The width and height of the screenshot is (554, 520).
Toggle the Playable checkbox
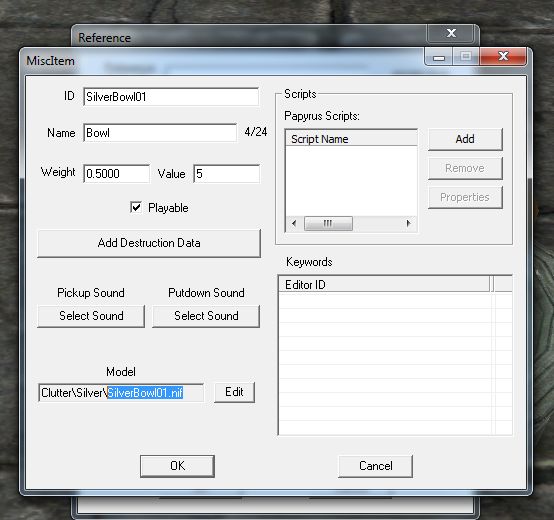coord(136,207)
